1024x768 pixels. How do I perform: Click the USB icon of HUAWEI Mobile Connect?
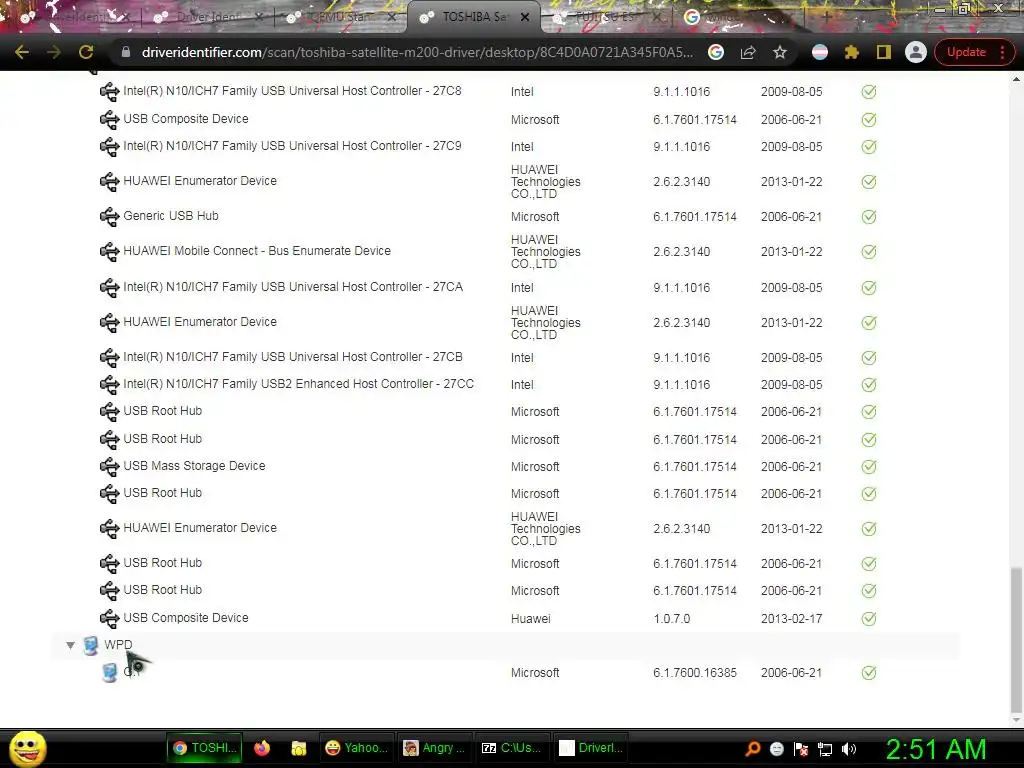[x=109, y=251]
